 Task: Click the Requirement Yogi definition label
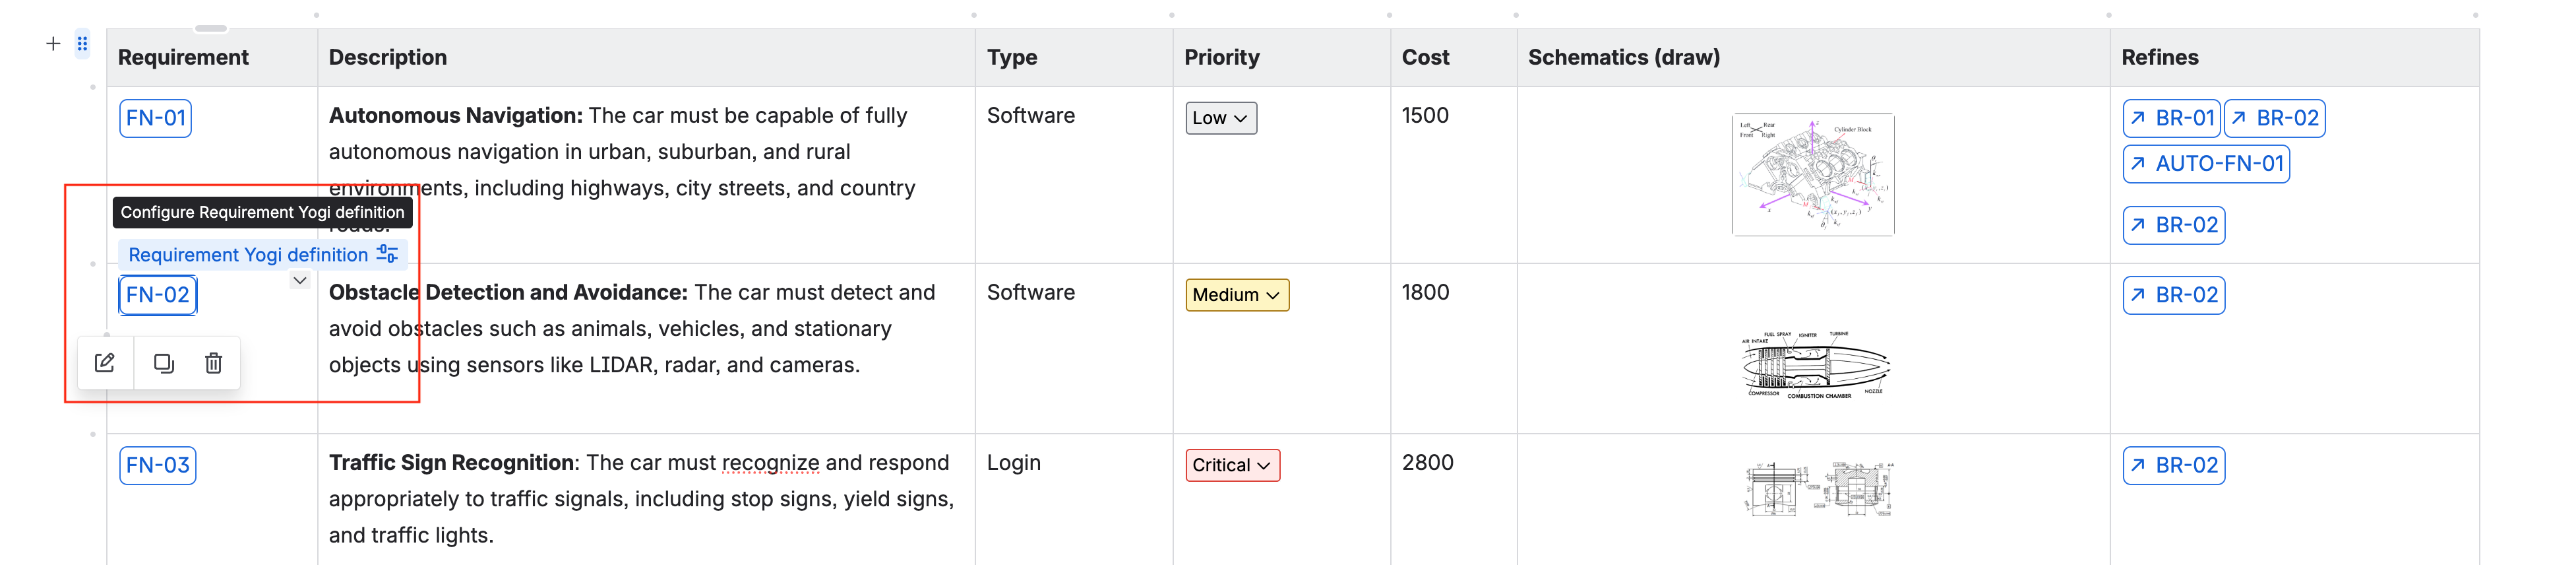tap(248, 255)
